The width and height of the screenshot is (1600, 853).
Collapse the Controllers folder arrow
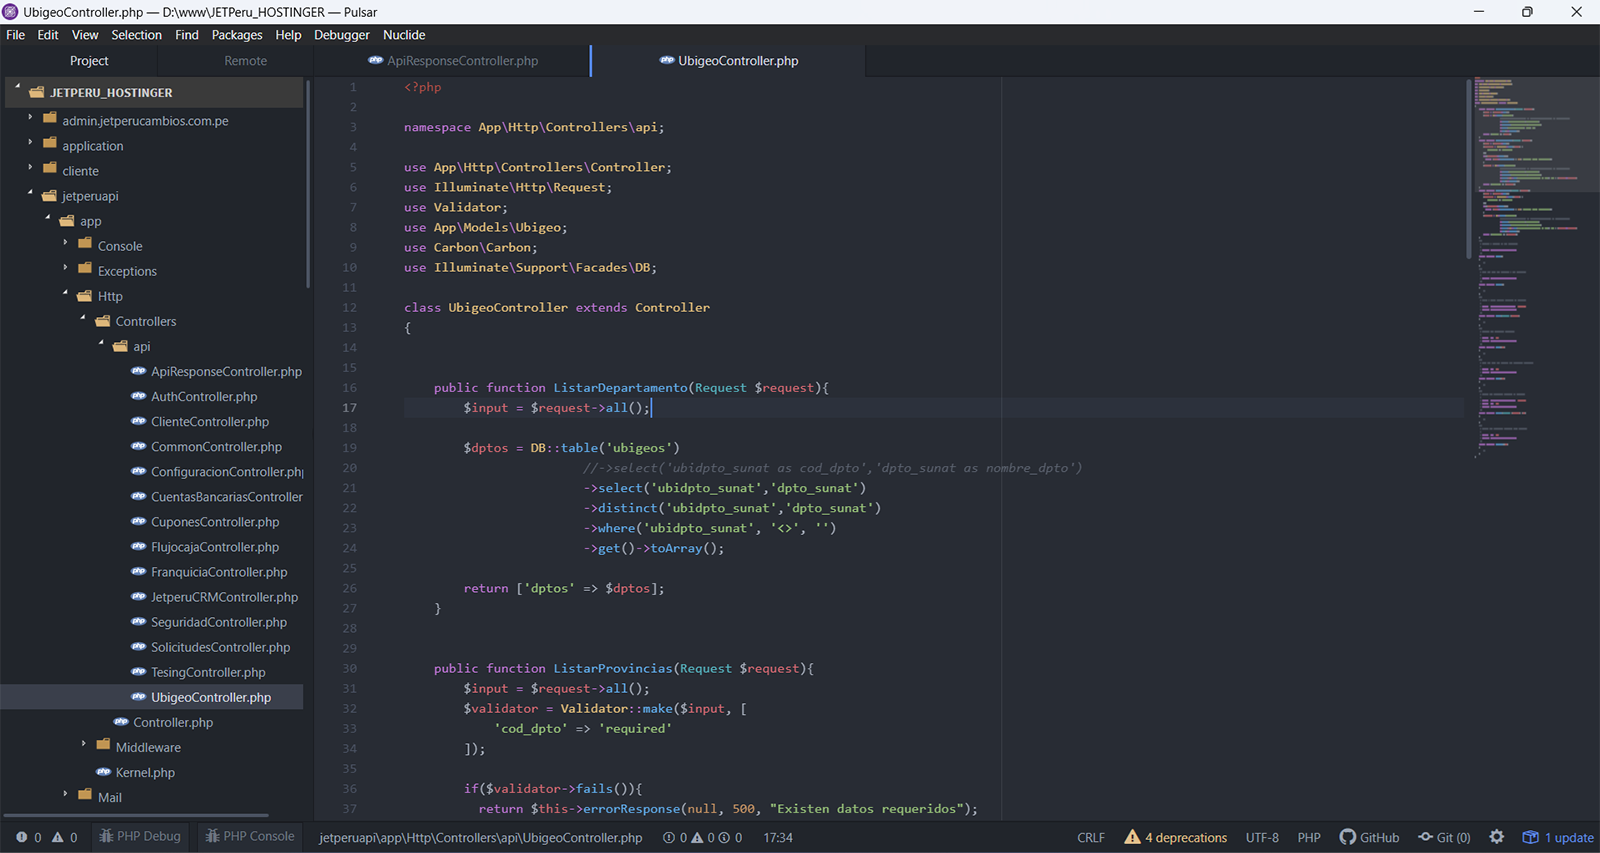[x=84, y=318]
